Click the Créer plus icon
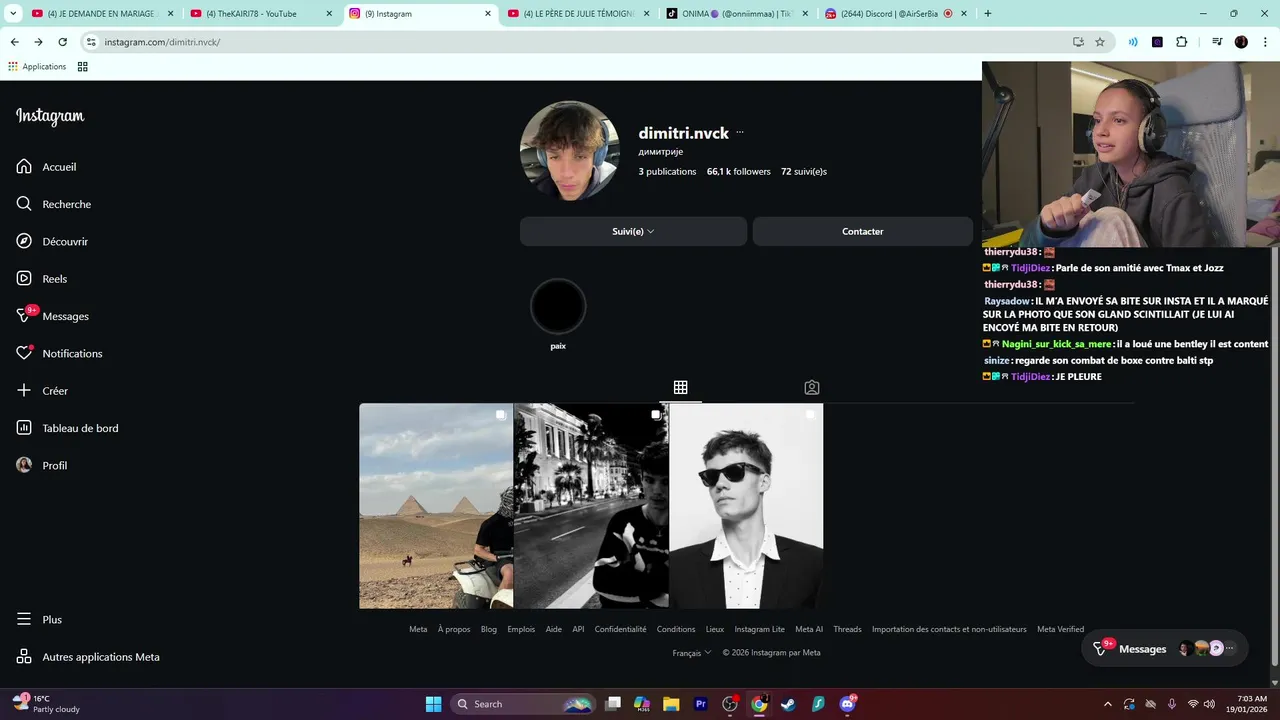The image size is (1280, 720). tap(24, 391)
